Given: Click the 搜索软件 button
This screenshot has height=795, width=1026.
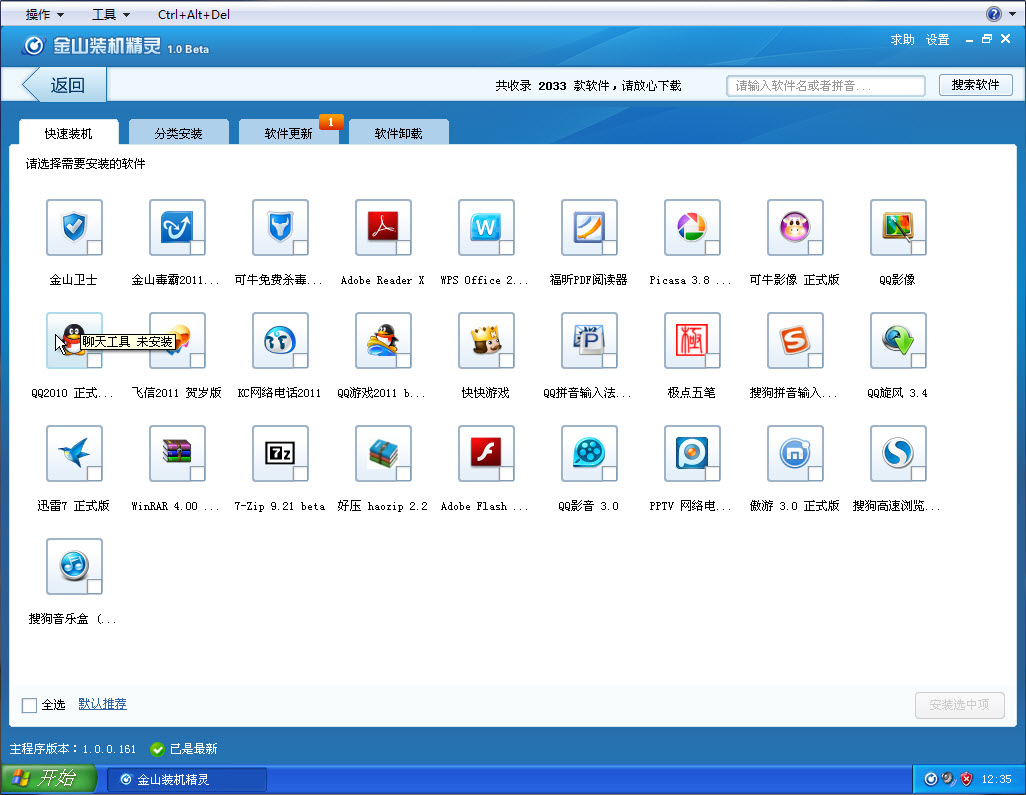Looking at the screenshot, I should click(975, 85).
